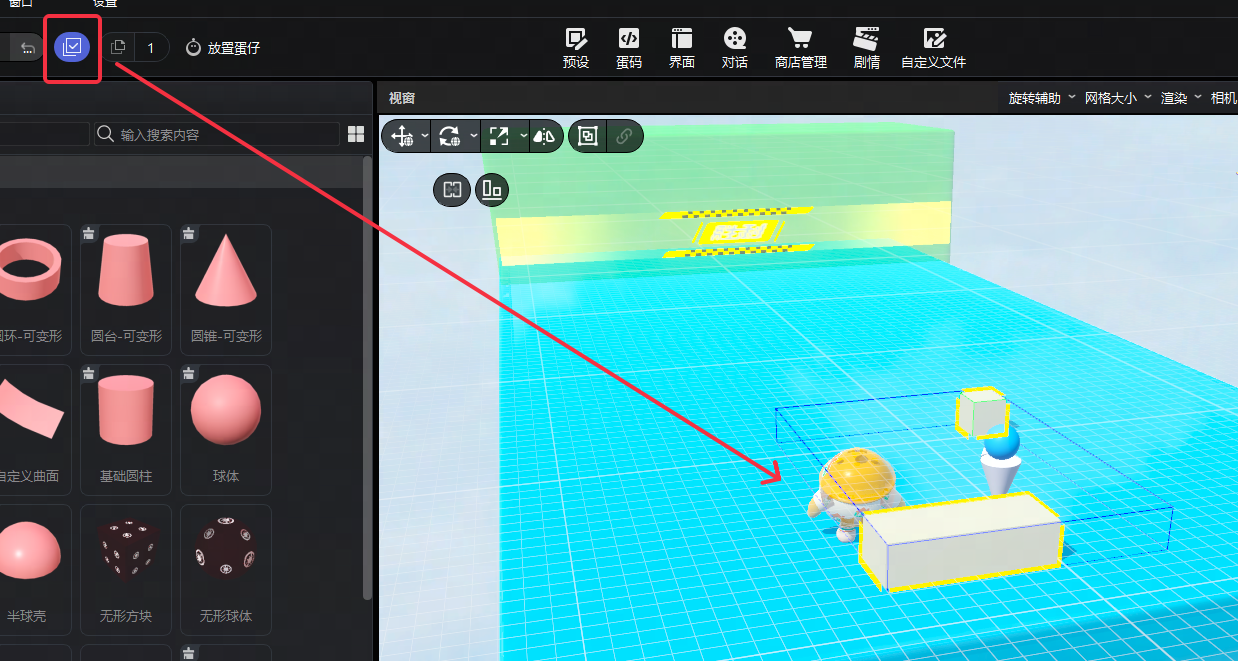1238x661 pixels.
Task: Open the 蛋码 code editor
Action: coord(629,48)
